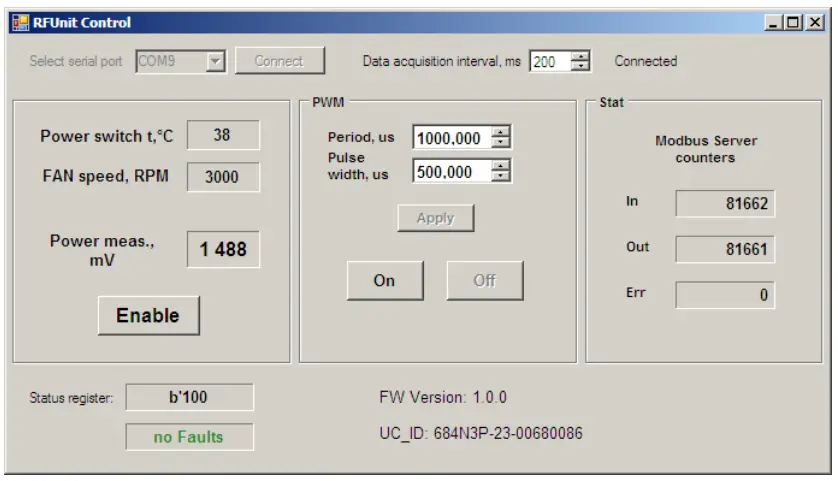This screenshot has width=838, height=481.
Task: Decrease data acquisition interval with down arrow
Action: (580, 66)
